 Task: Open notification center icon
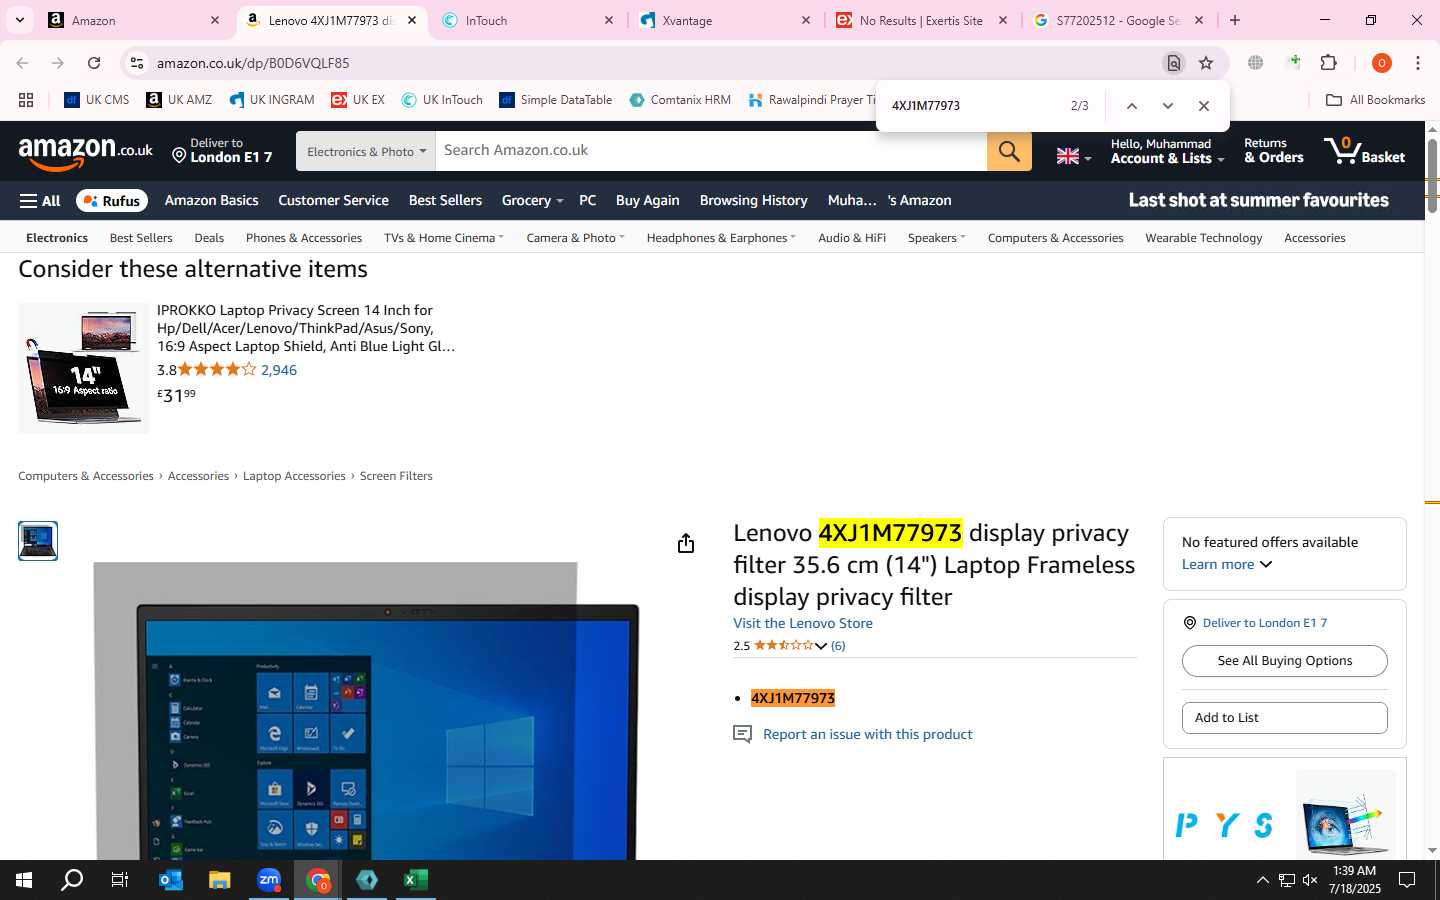coord(1407,880)
